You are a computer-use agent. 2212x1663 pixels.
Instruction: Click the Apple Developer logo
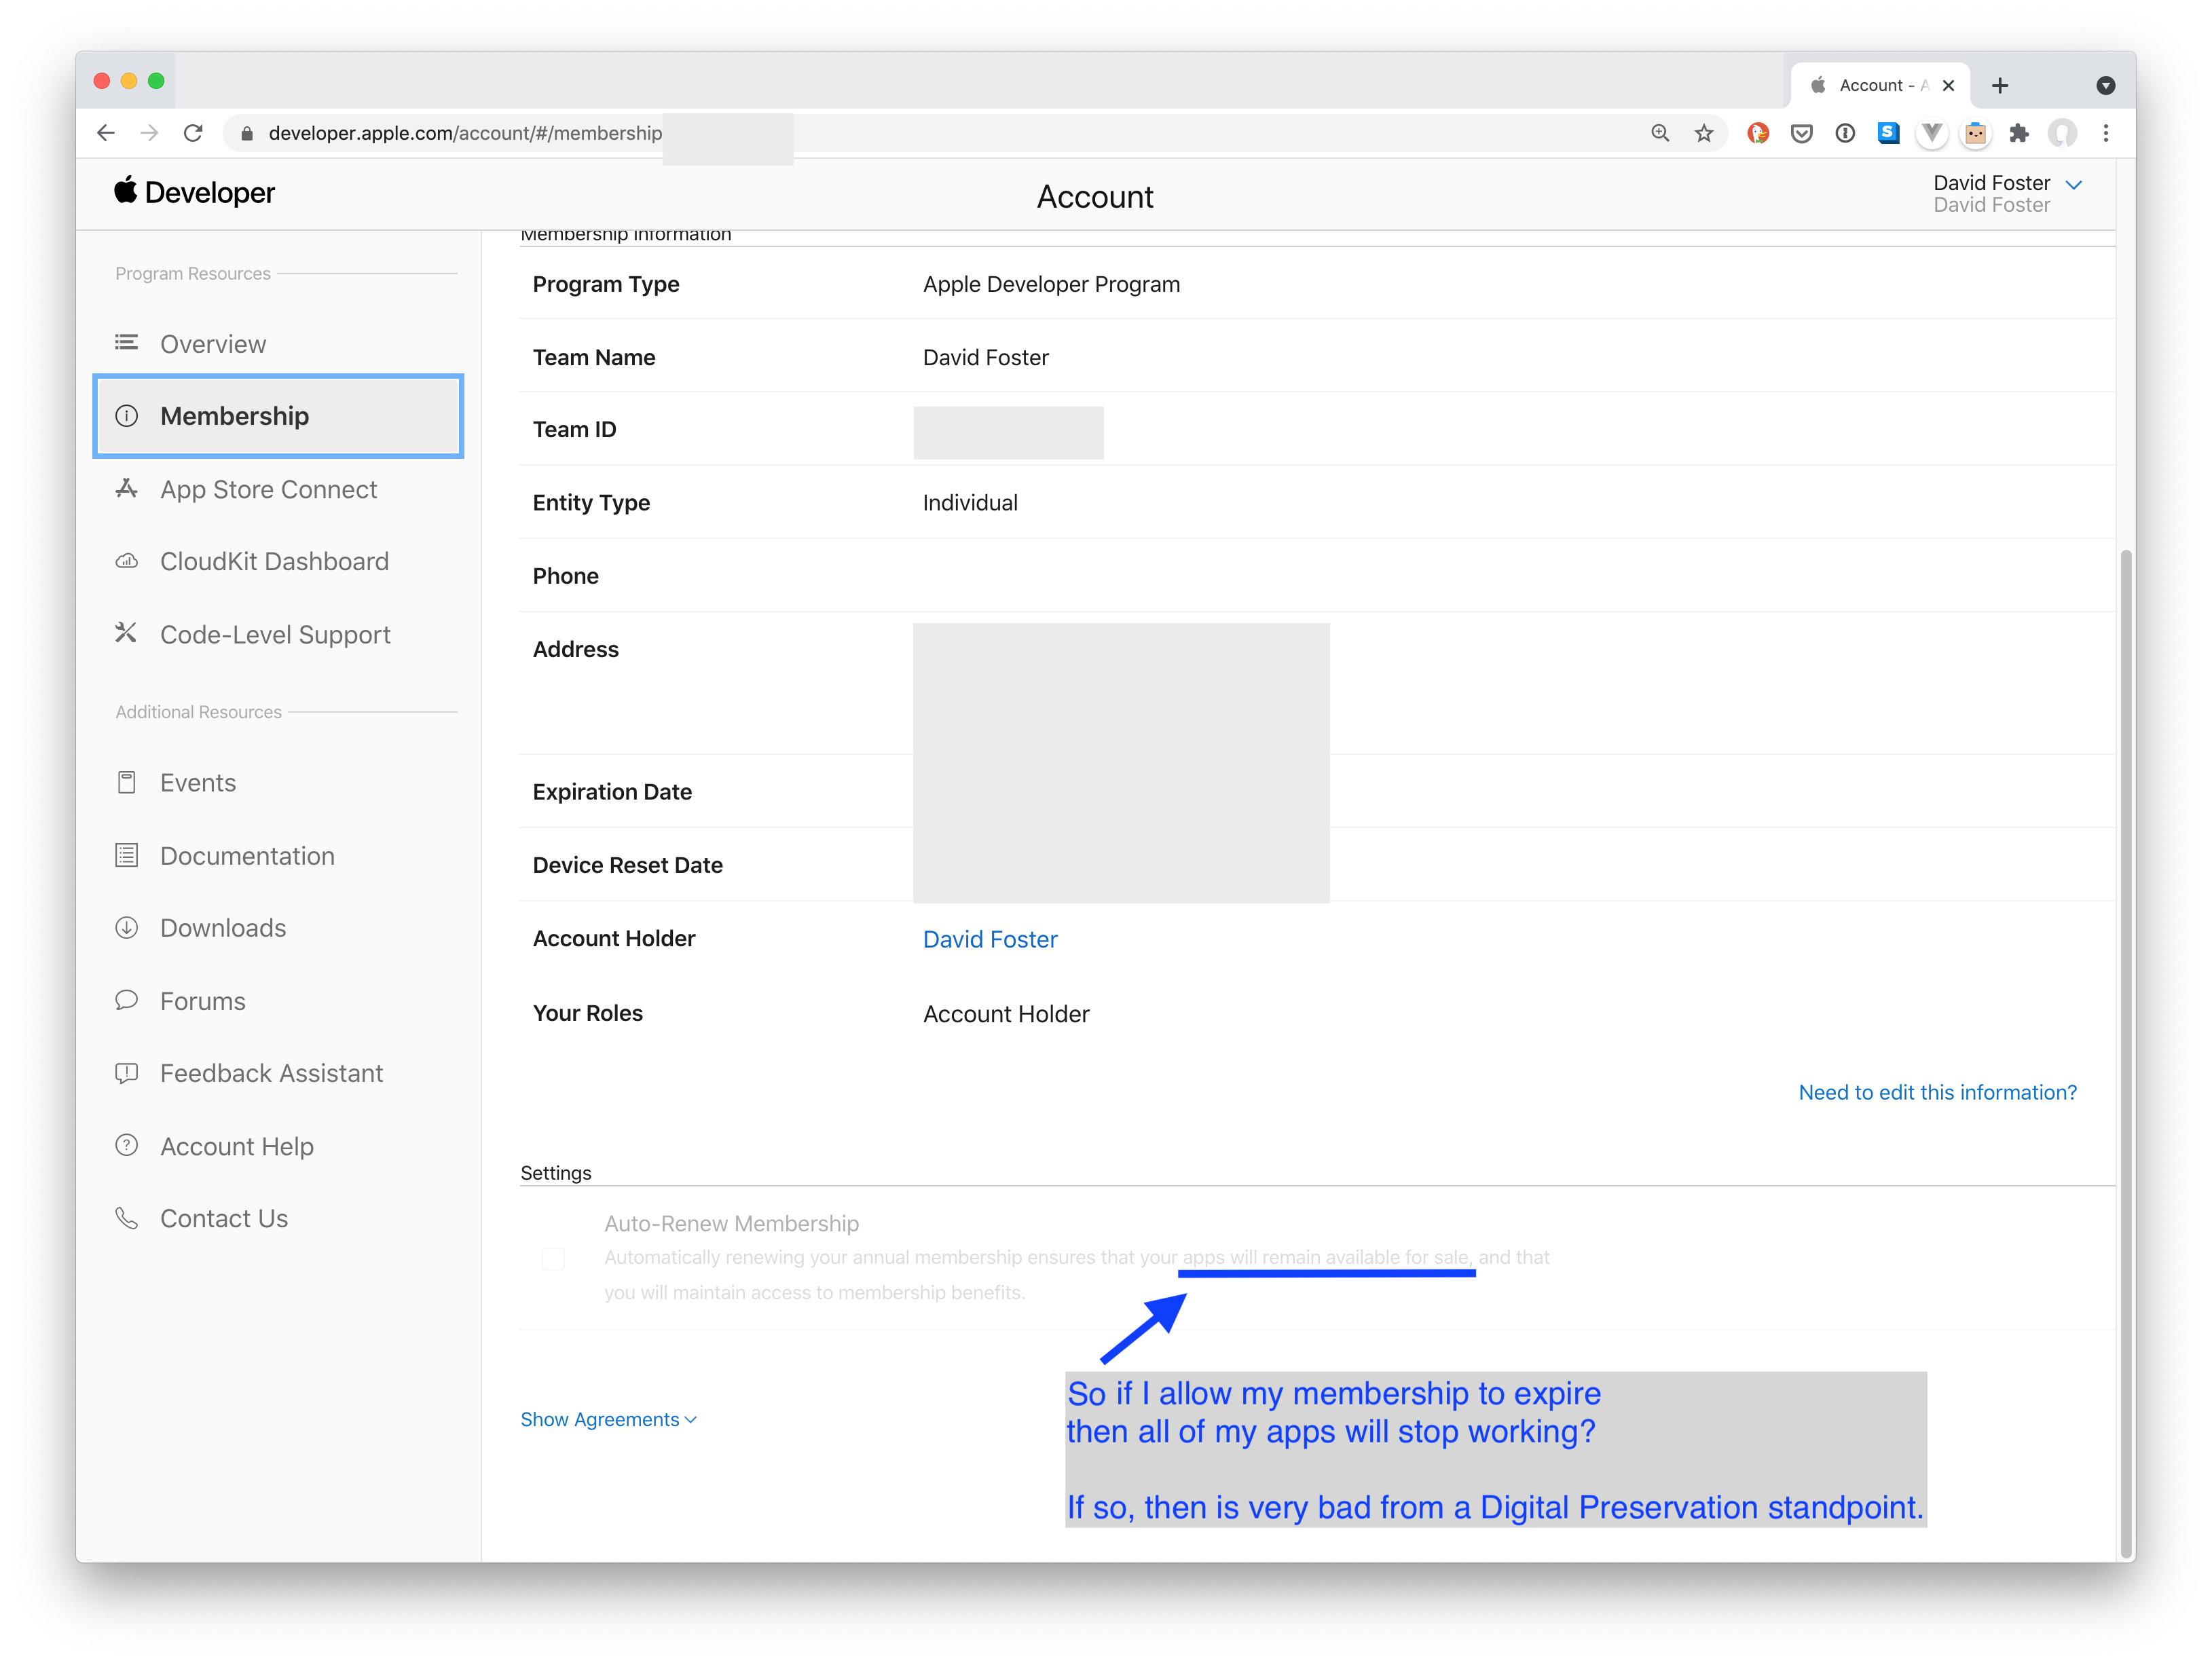[x=195, y=192]
